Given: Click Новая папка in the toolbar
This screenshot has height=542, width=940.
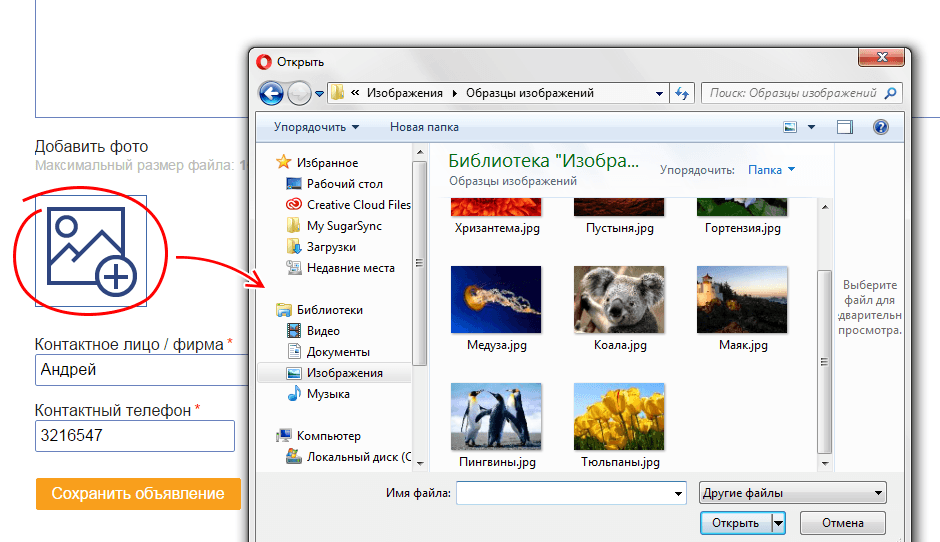Looking at the screenshot, I should click(x=424, y=127).
